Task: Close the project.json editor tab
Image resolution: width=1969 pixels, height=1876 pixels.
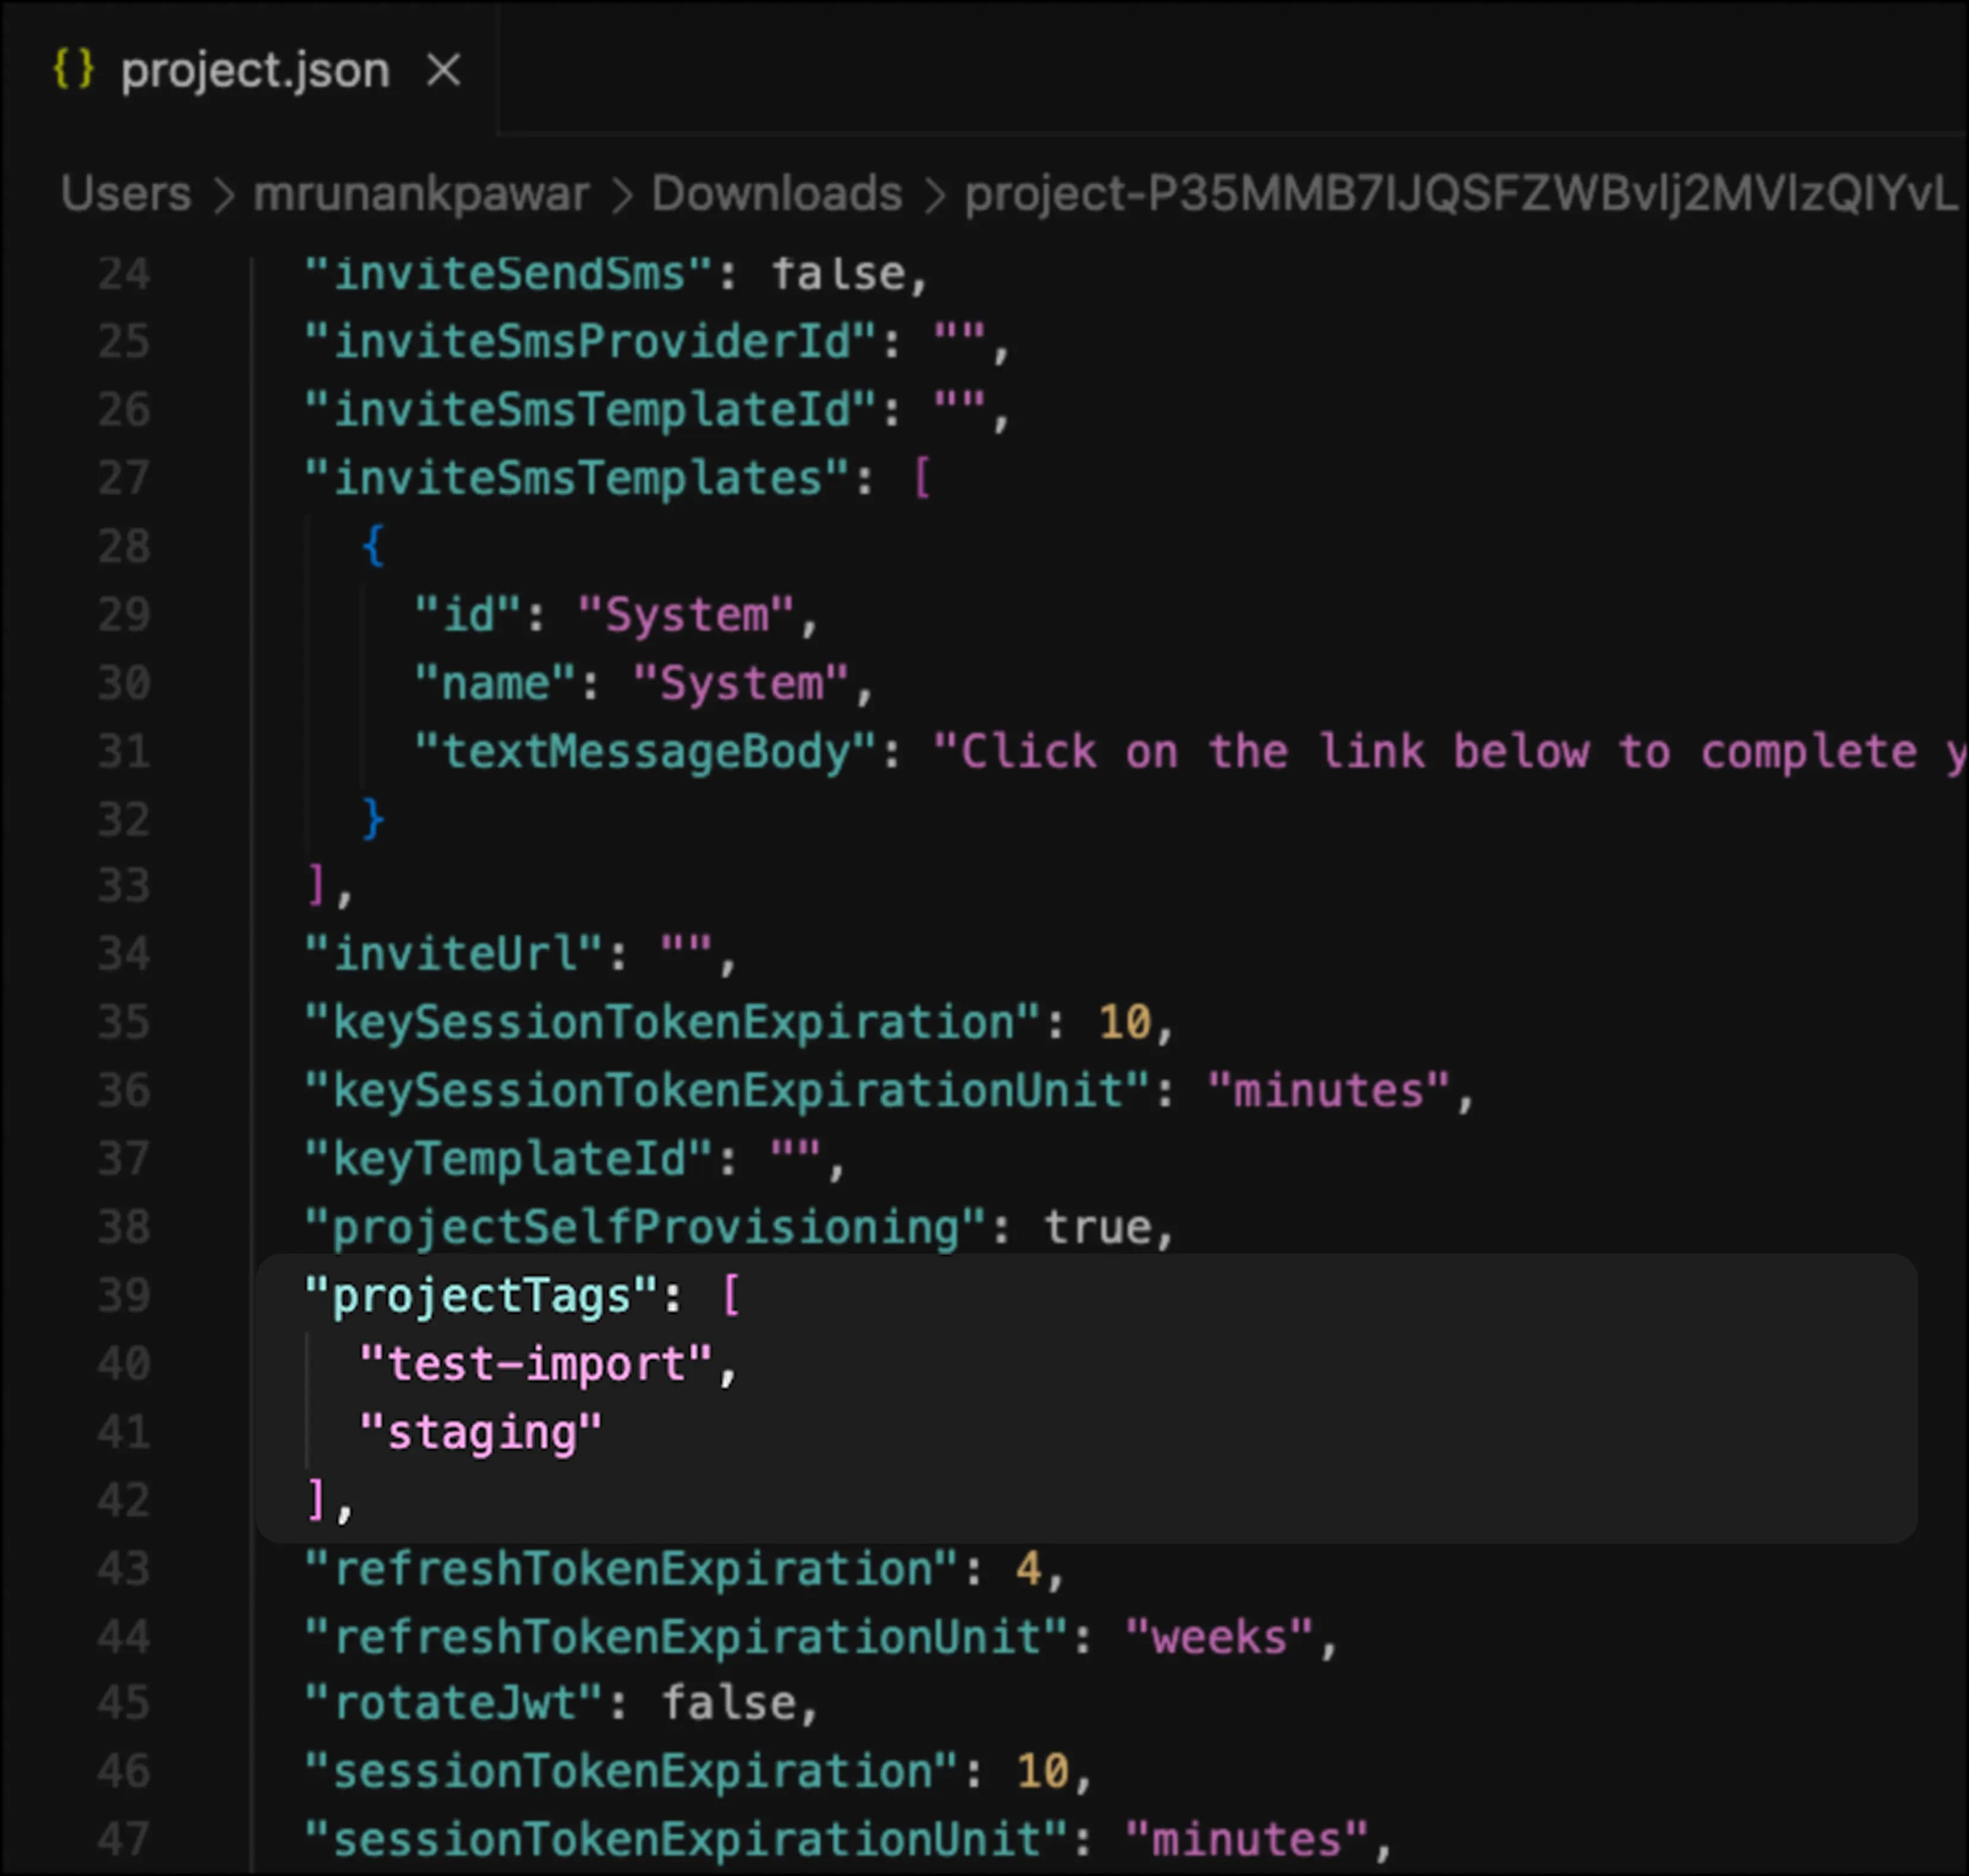Action: [444, 70]
